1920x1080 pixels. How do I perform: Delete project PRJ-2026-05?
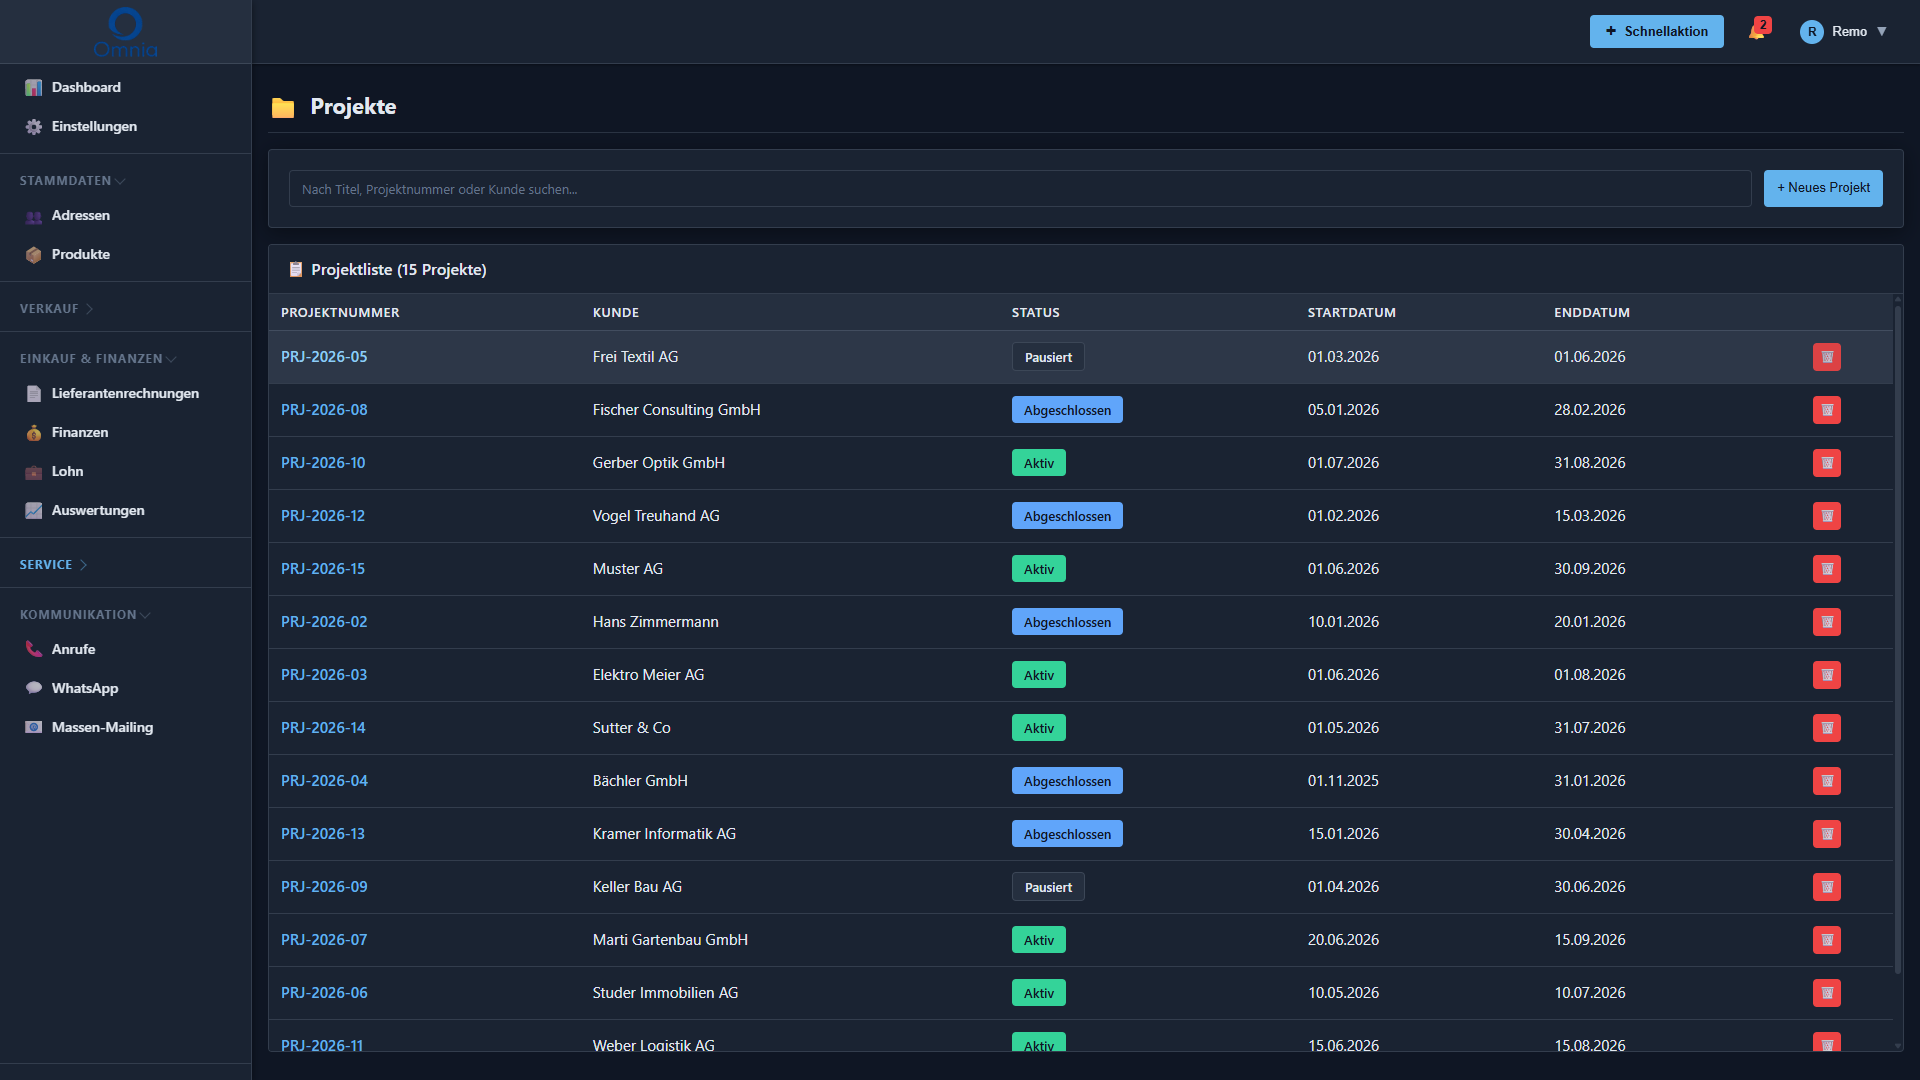tap(1826, 357)
